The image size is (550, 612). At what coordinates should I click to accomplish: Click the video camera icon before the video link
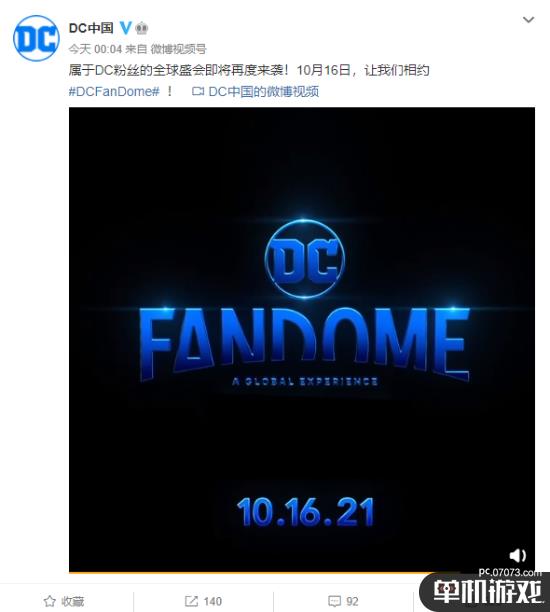(198, 91)
